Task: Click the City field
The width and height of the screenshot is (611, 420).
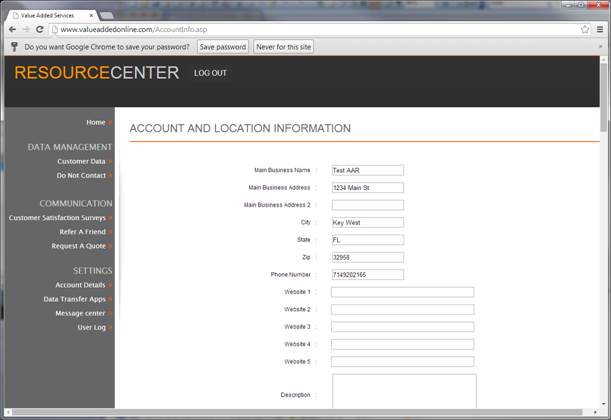Action: tap(367, 222)
